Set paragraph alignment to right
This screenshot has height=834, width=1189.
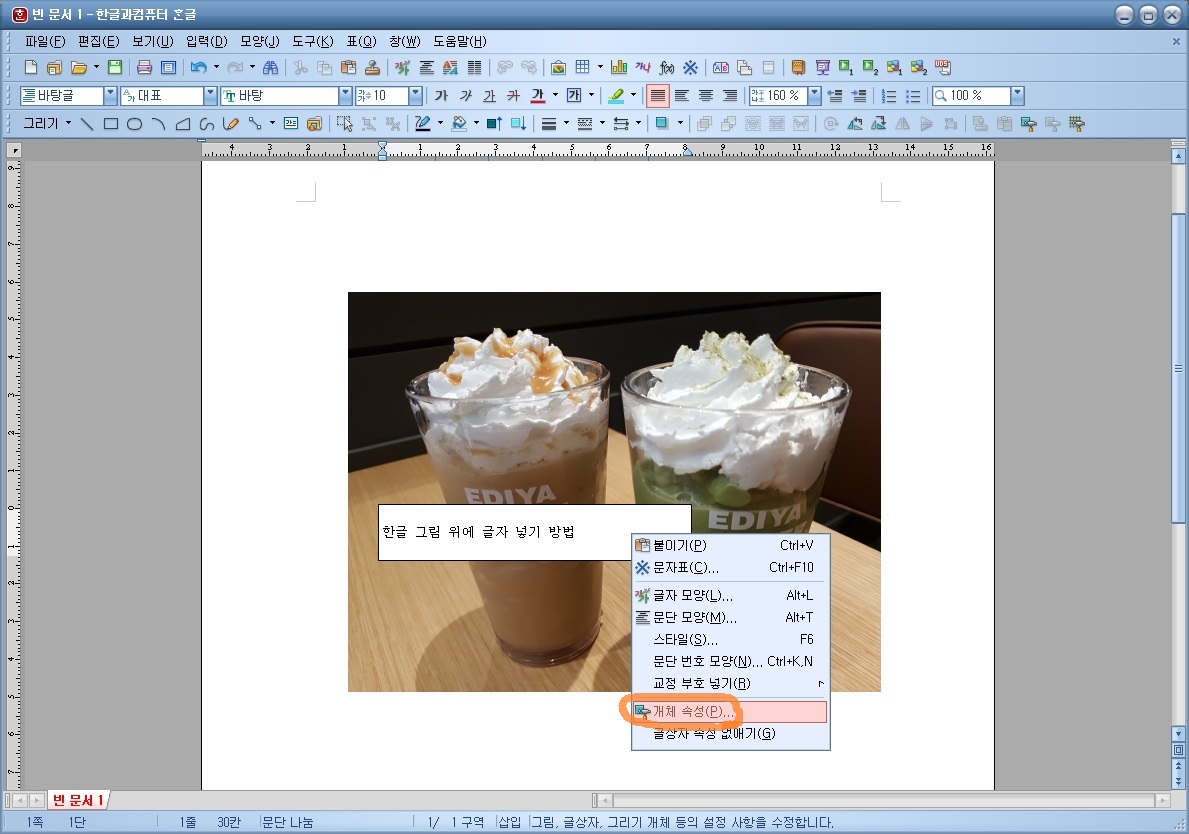(x=729, y=96)
